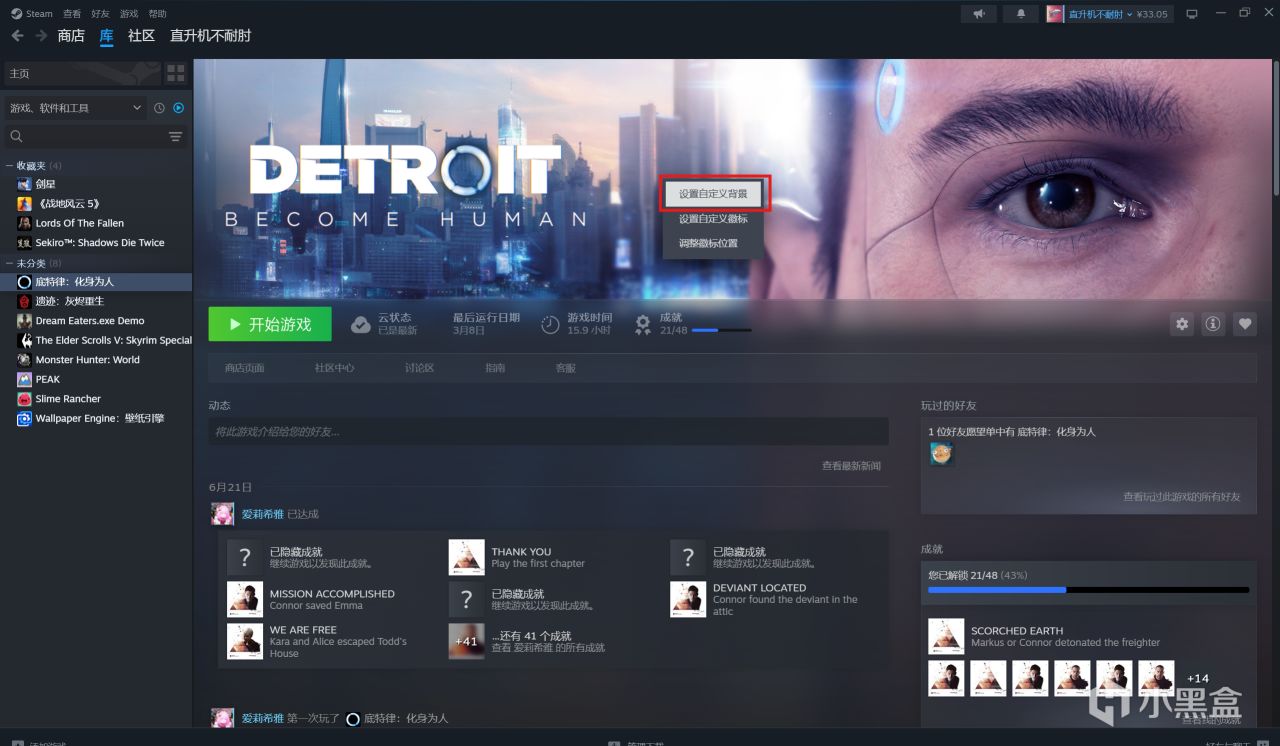Choose 设置自定义背景 from the context menu

pos(713,194)
